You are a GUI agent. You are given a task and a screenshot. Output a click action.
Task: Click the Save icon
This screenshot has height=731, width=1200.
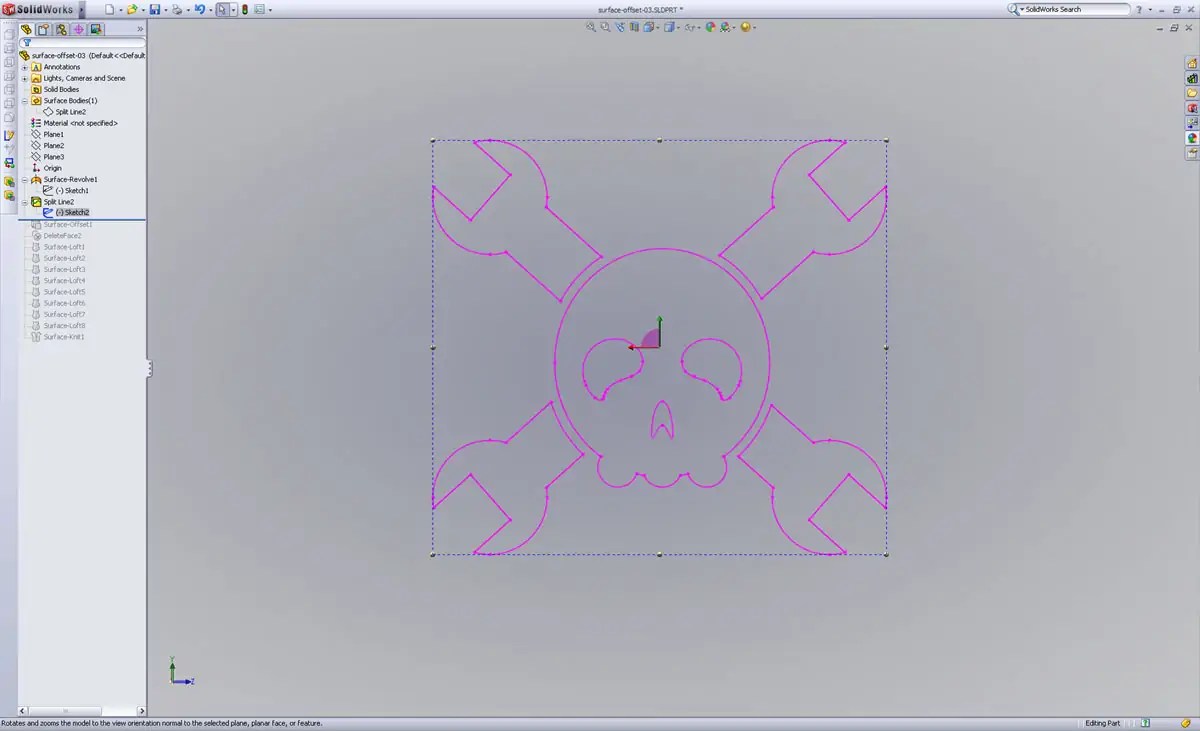click(155, 9)
